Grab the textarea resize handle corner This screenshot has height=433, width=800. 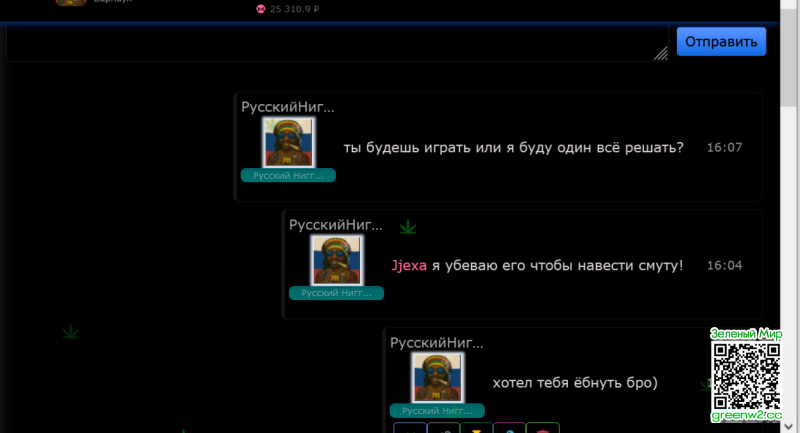click(661, 54)
